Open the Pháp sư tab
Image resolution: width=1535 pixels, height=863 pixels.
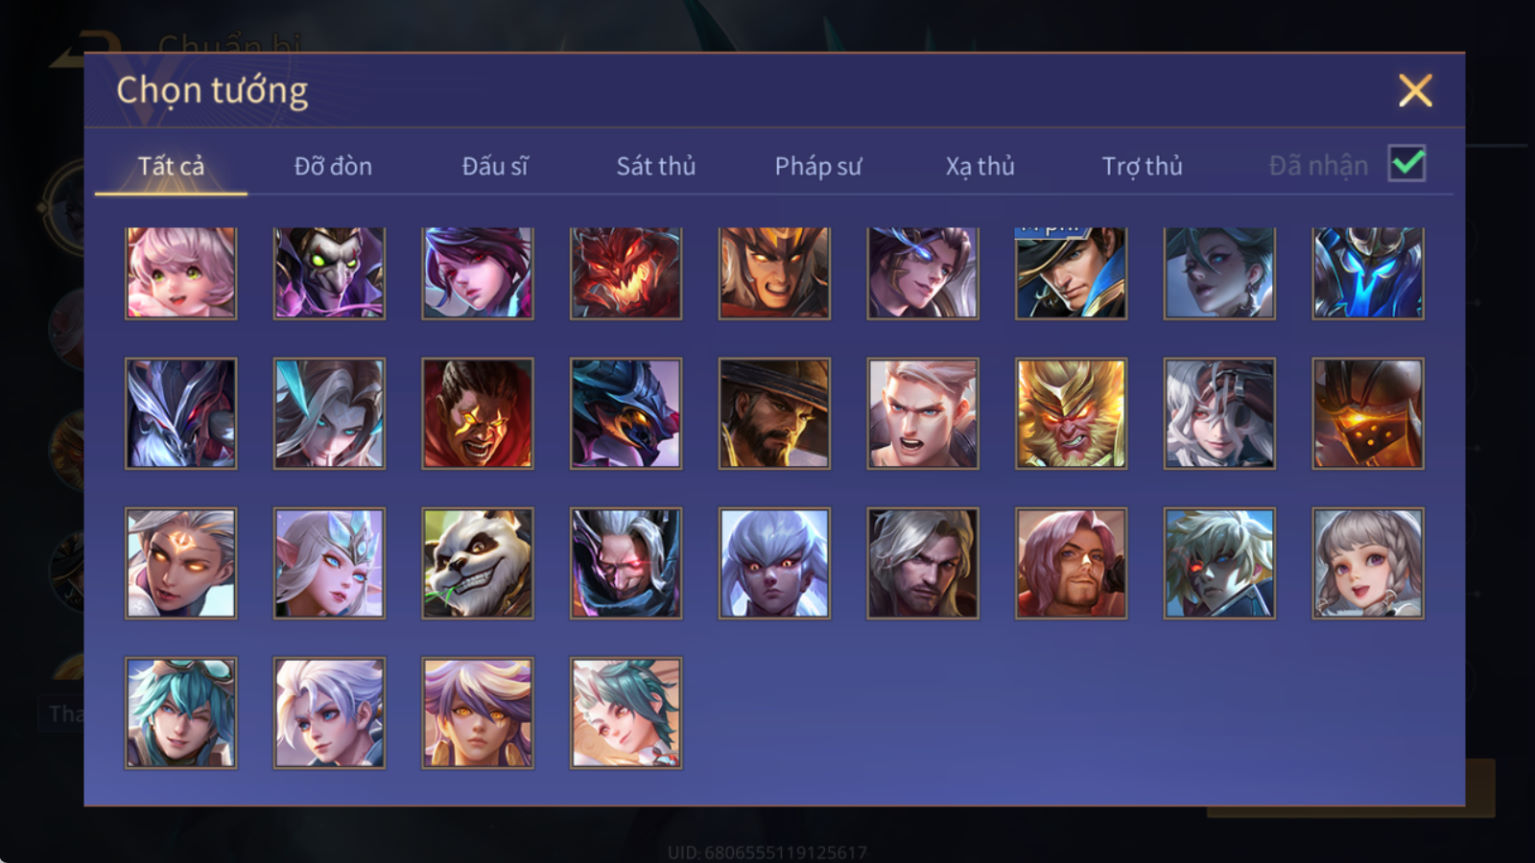pos(818,166)
